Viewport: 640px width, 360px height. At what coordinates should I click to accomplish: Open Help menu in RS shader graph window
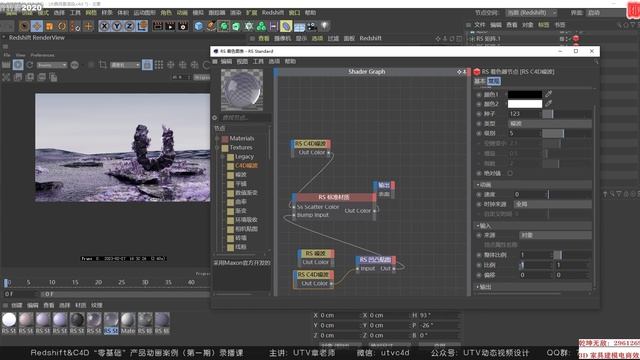point(290,61)
